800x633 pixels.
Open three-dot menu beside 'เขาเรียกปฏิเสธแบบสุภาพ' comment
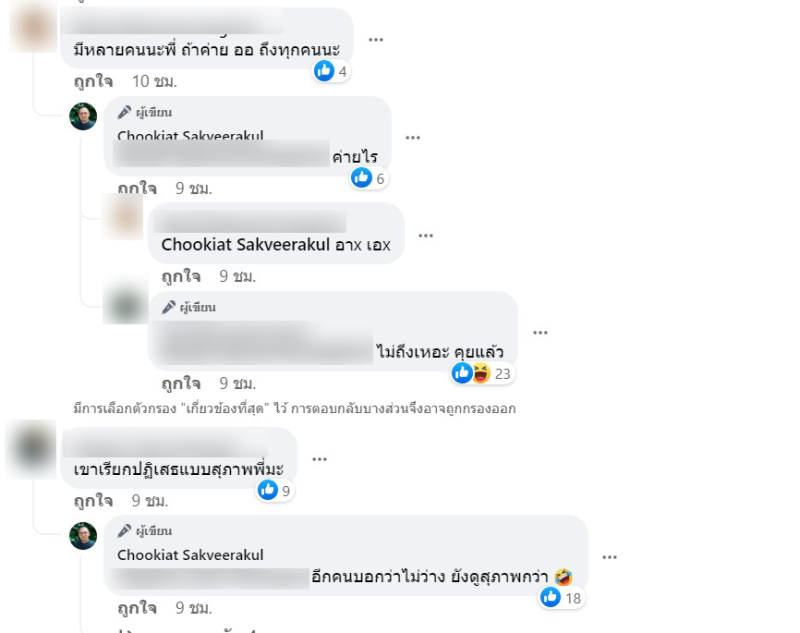coord(319,459)
